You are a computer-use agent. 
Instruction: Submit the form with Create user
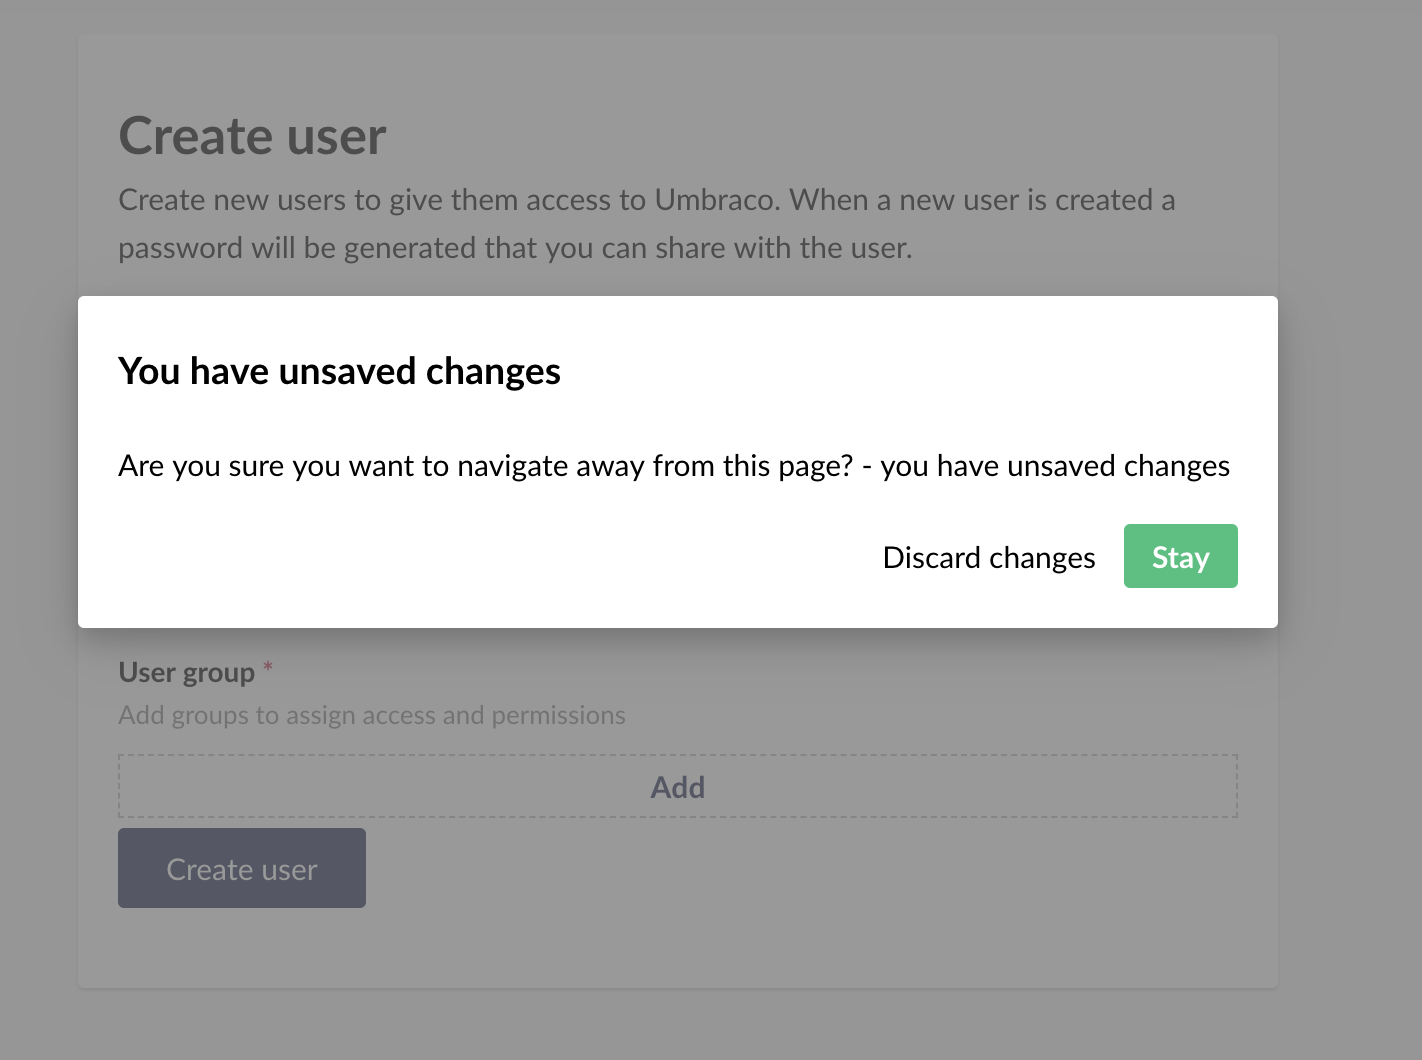[x=241, y=868]
